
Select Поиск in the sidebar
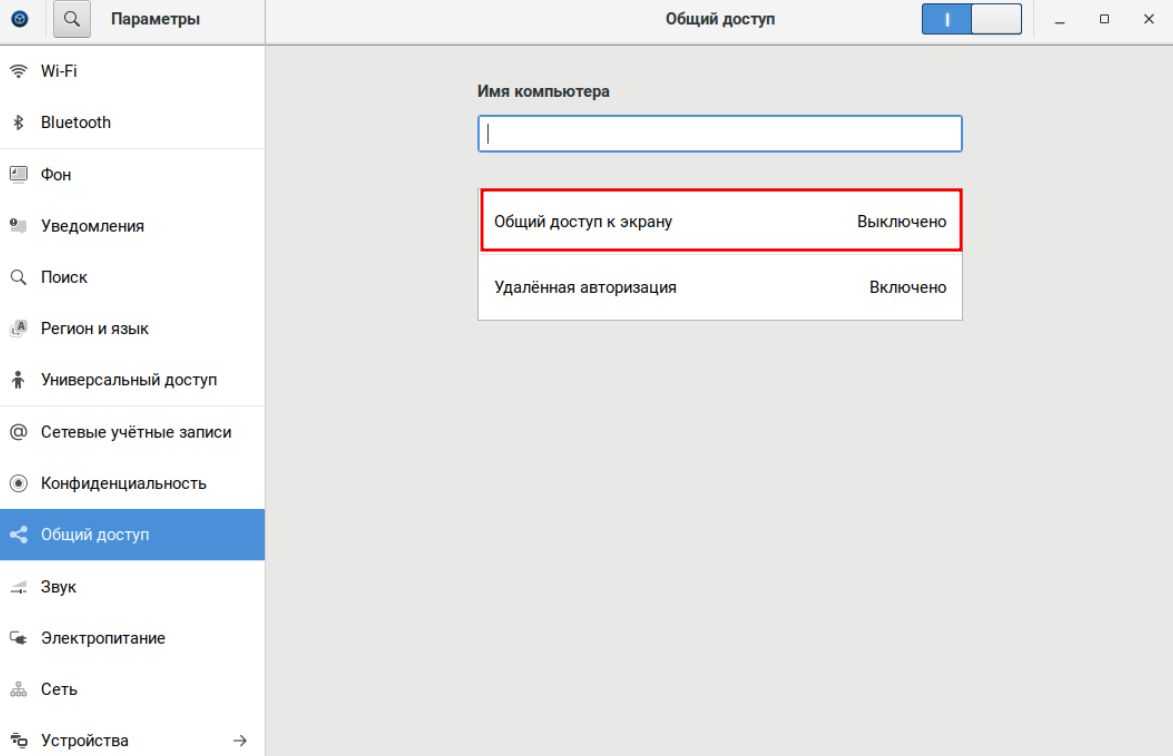point(64,277)
